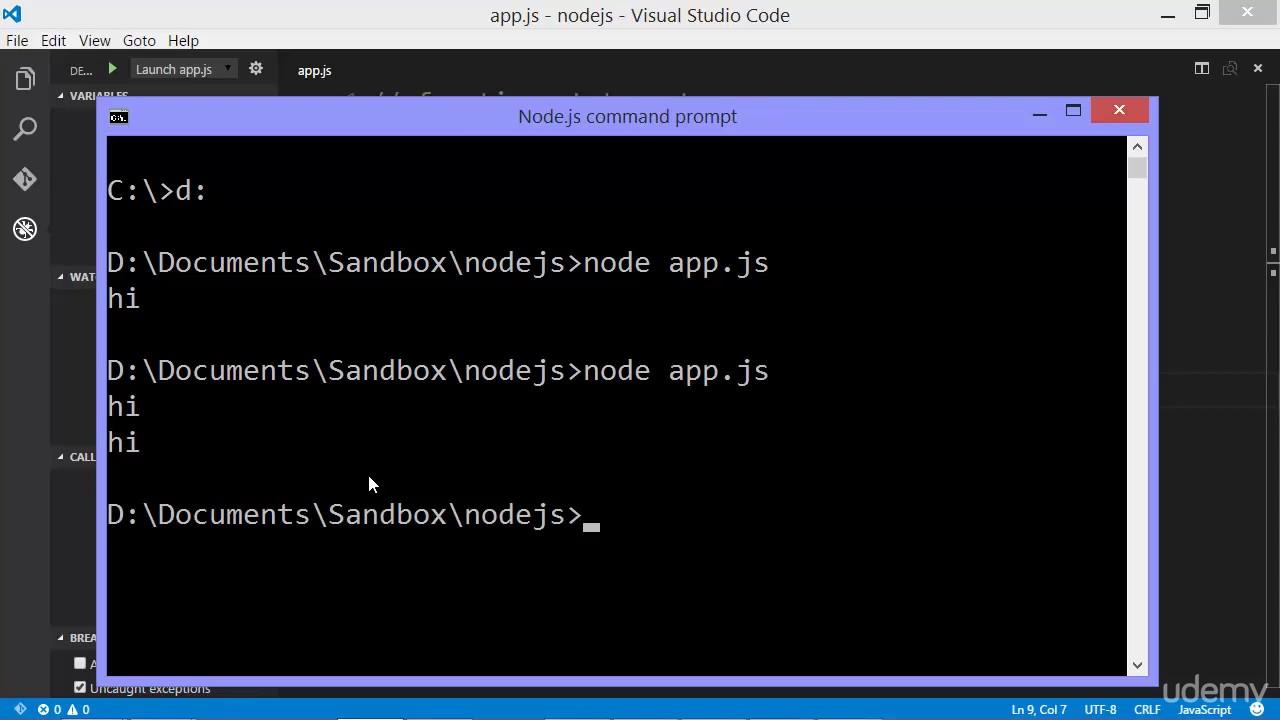Open the Debug view in activity bar
The image size is (1280, 720).
[25, 229]
